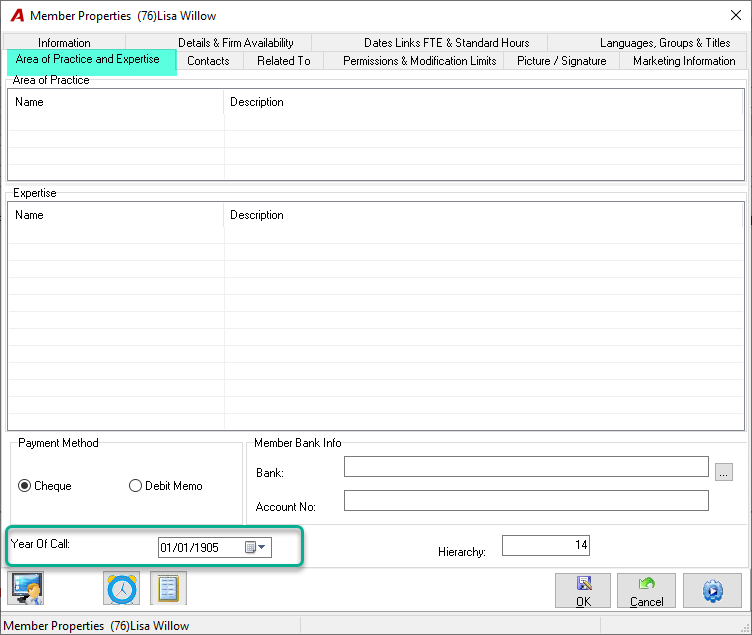This screenshot has width=752, height=635.
Task: Click Description column header in Area of Practice
Action: [483, 102]
